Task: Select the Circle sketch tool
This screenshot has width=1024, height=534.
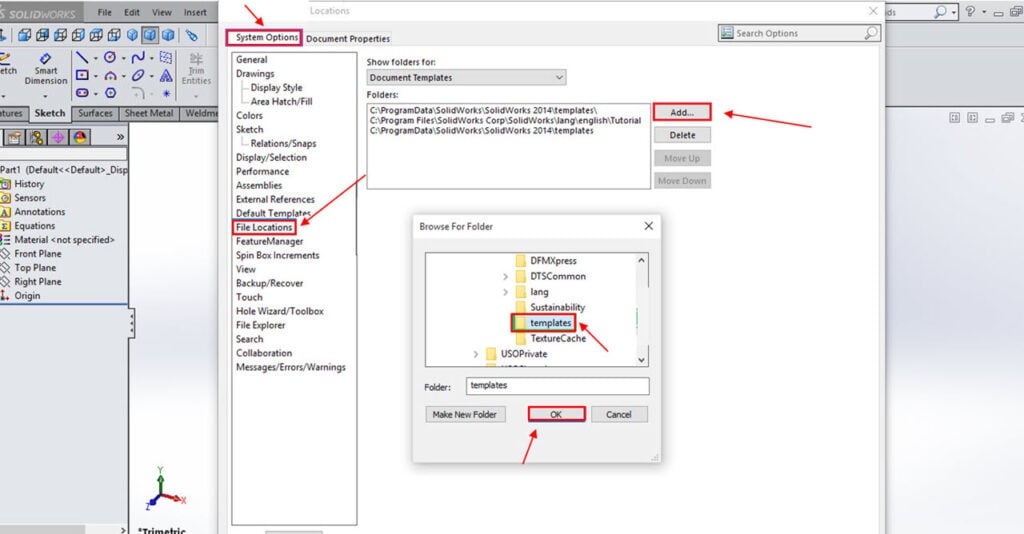Action: (x=110, y=57)
